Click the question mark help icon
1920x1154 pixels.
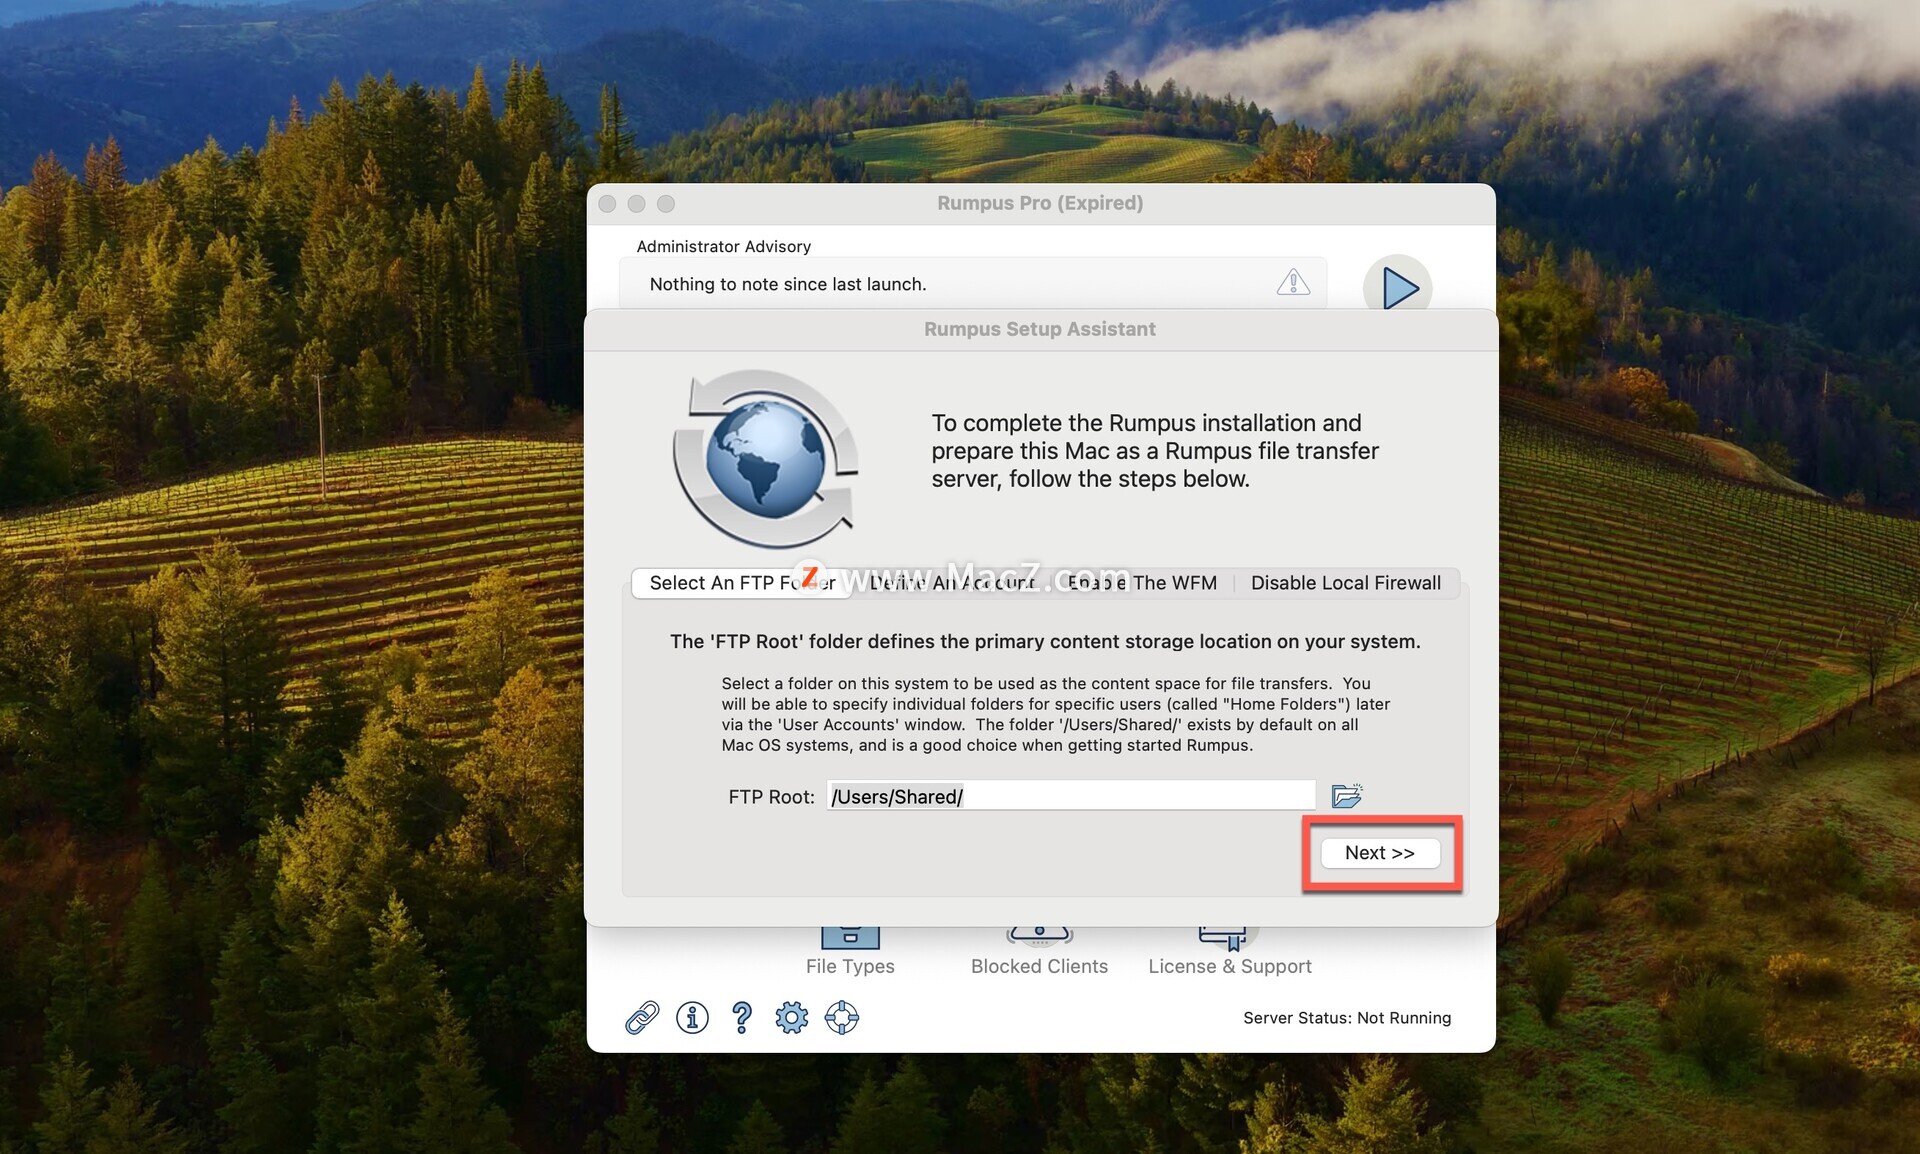click(x=742, y=1018)
